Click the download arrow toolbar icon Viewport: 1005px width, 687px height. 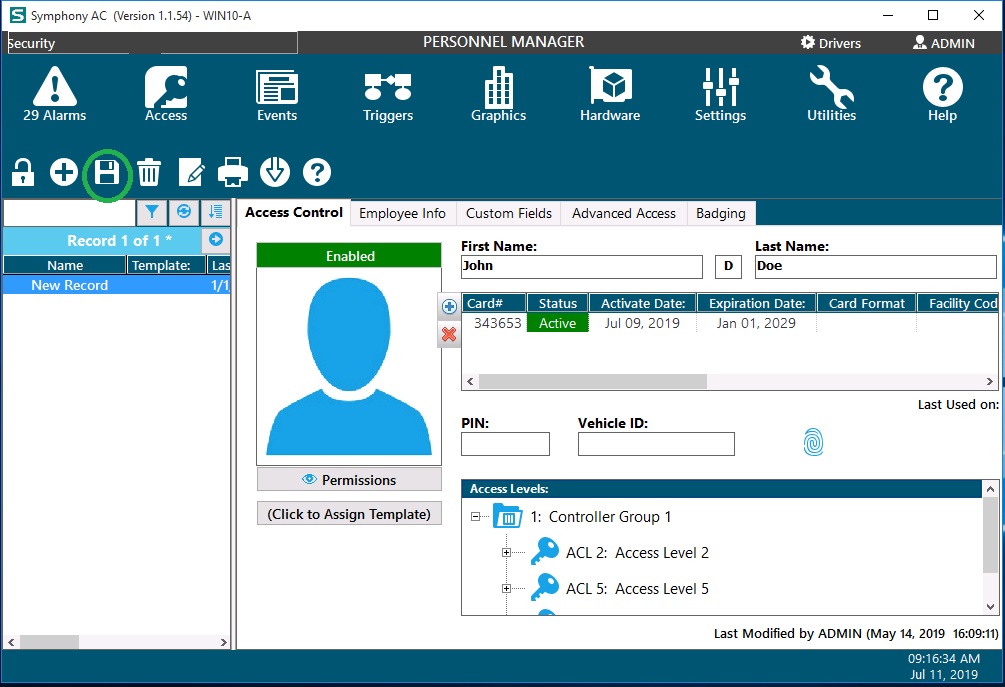tap(275, 172)
